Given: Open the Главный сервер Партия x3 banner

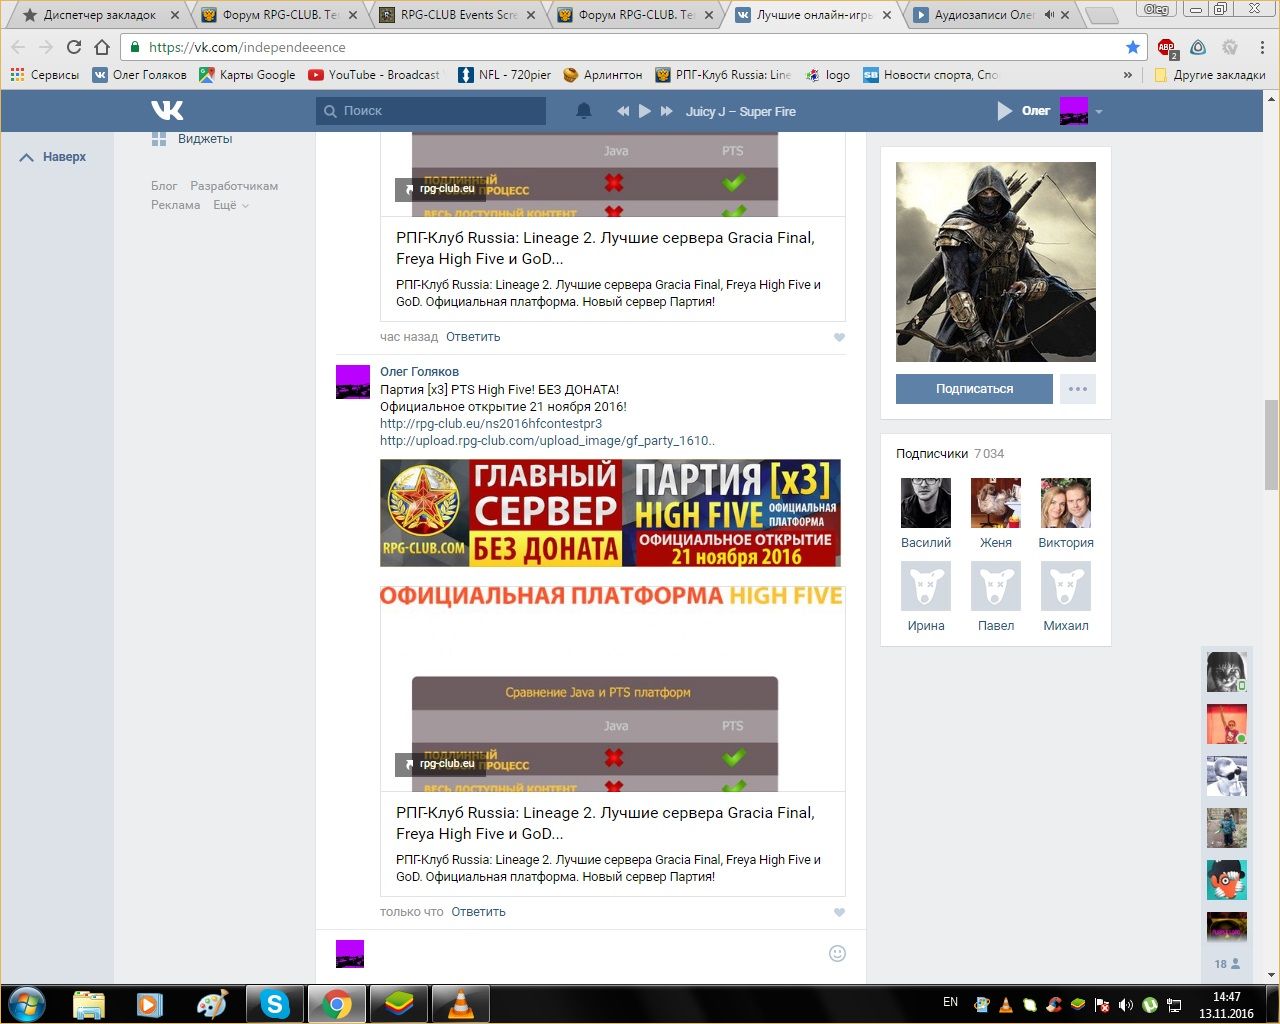Looking at the screenshot, I should (610, 513).
